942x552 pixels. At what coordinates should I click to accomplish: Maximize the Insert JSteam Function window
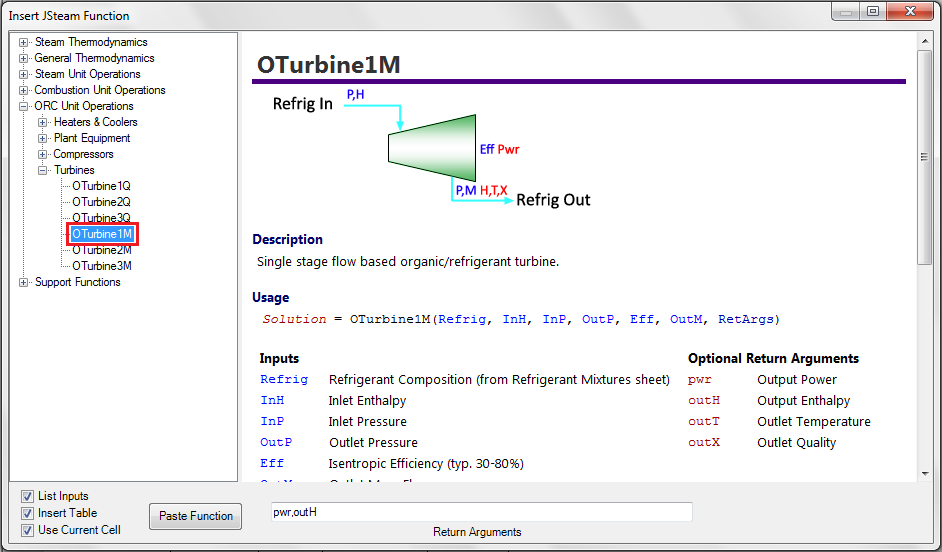[x=873, y=11]
